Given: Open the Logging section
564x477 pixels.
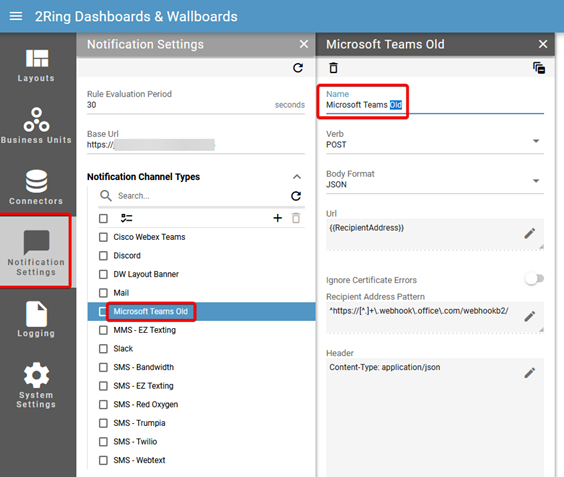Looking at the screenshot, I should (x=36, y=319).
